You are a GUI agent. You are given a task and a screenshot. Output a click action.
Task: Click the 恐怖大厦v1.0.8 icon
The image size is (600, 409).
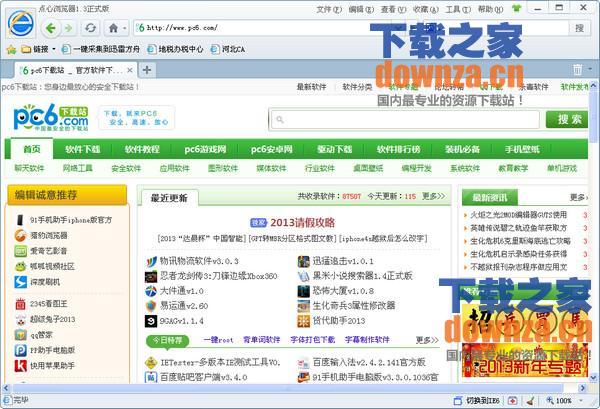coord(304,291)
